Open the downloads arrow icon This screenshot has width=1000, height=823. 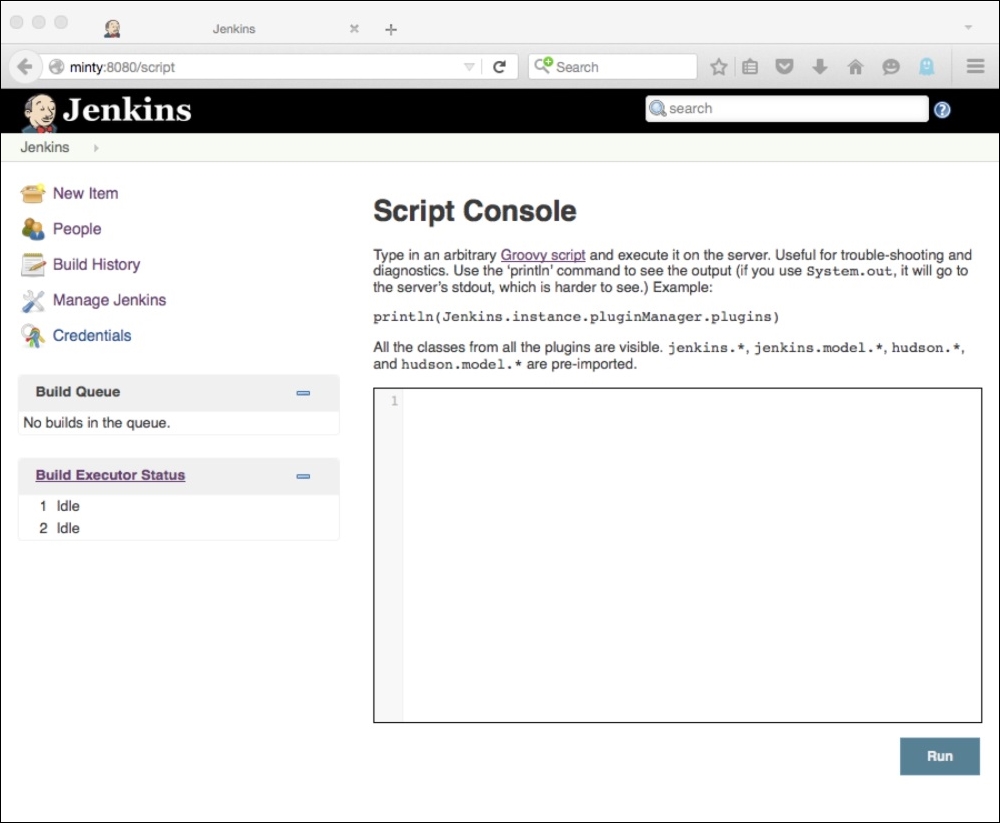coord(820,66)
